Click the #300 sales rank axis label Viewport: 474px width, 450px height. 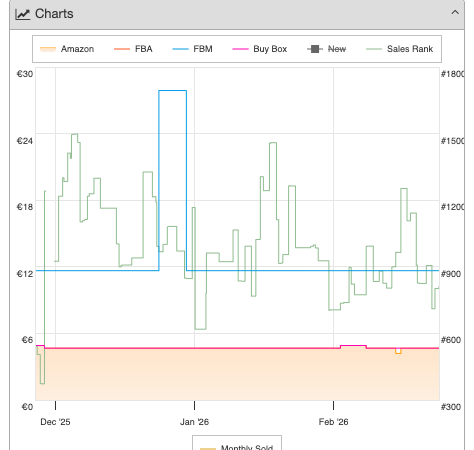pyautogui.click(x=451, y=407)
